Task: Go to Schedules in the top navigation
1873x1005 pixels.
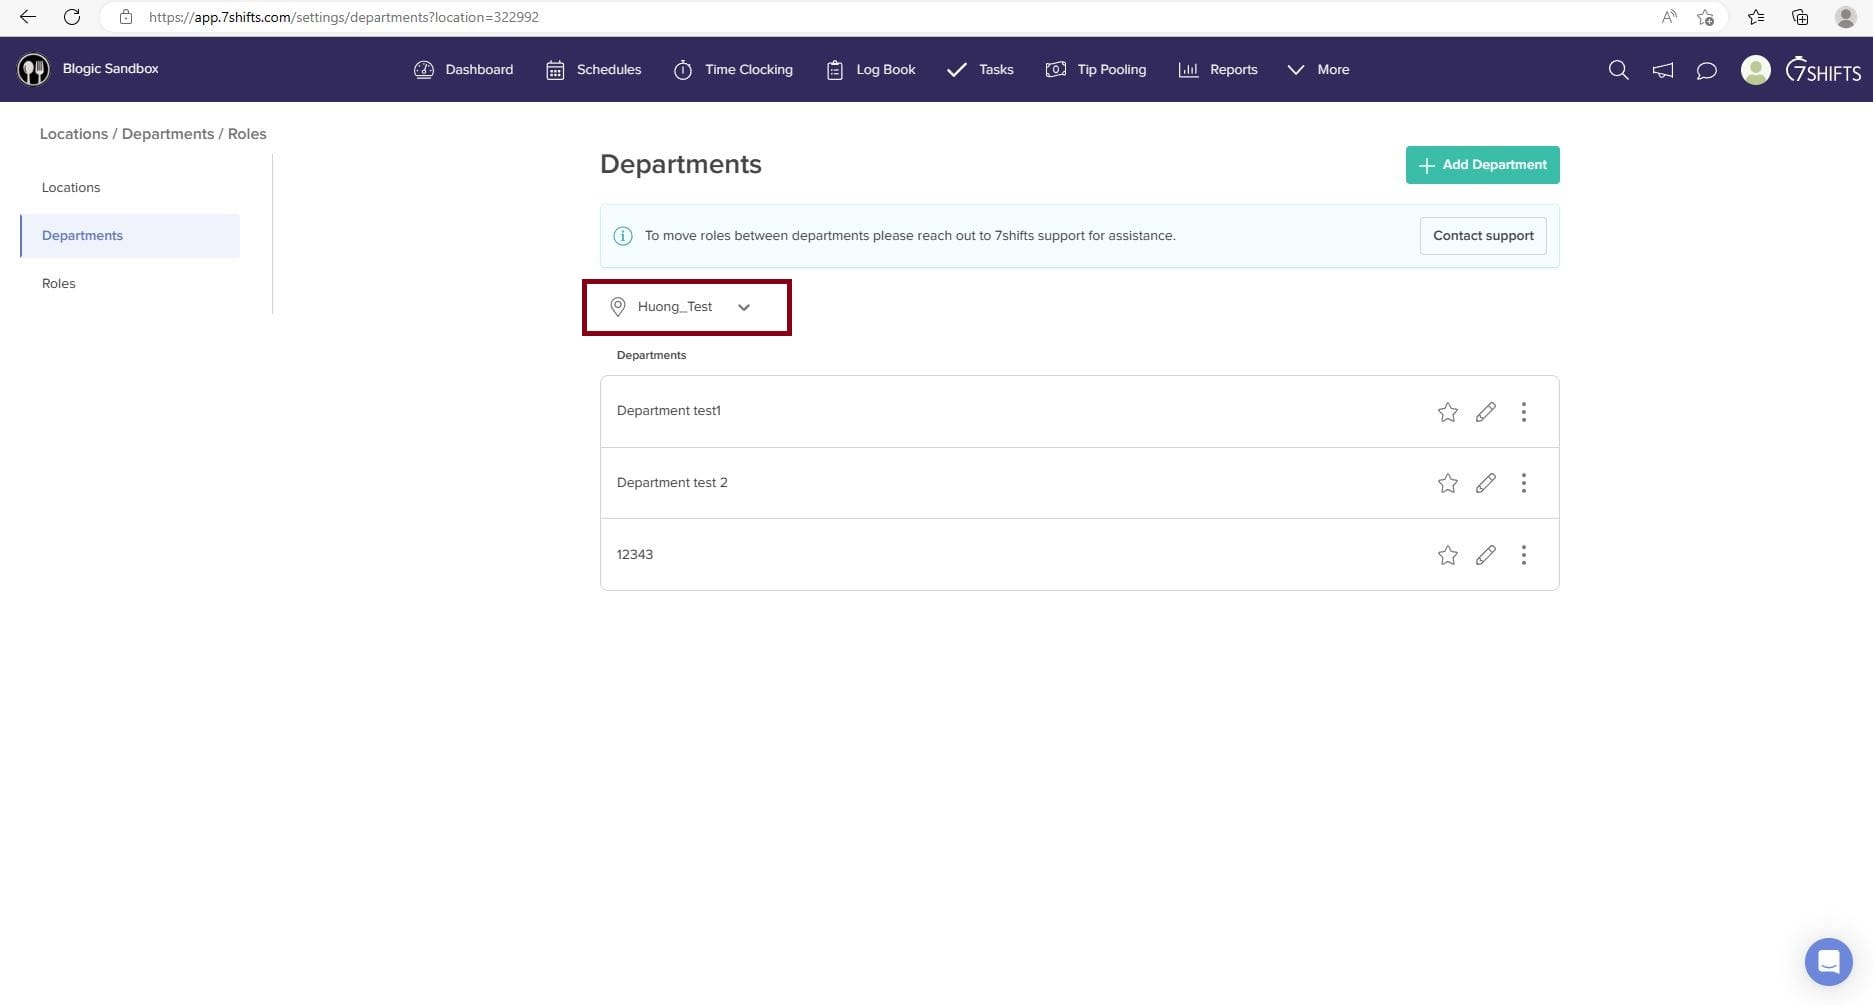Action: (x=594, y=70)
